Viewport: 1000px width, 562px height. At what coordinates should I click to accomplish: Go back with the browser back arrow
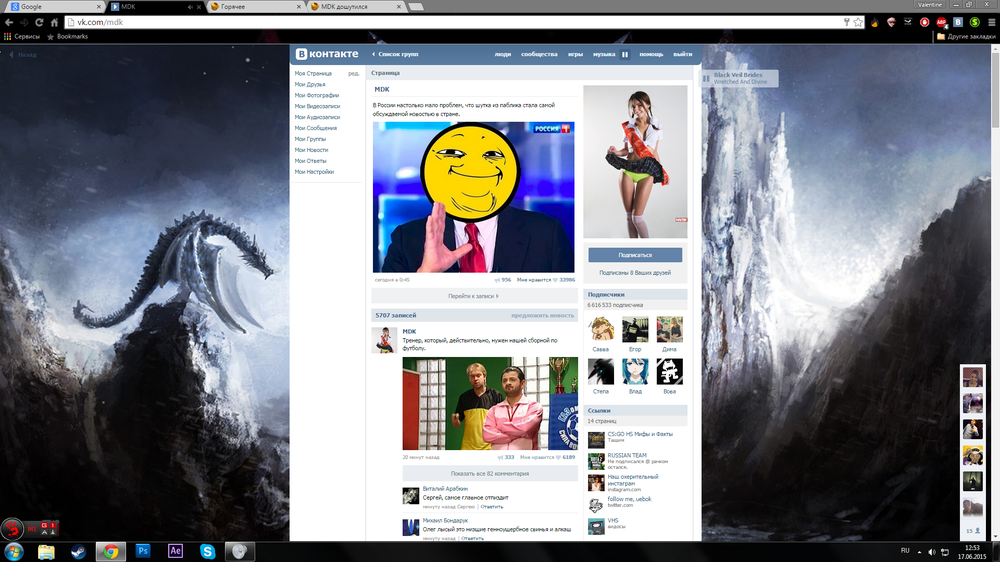point(9,22)
